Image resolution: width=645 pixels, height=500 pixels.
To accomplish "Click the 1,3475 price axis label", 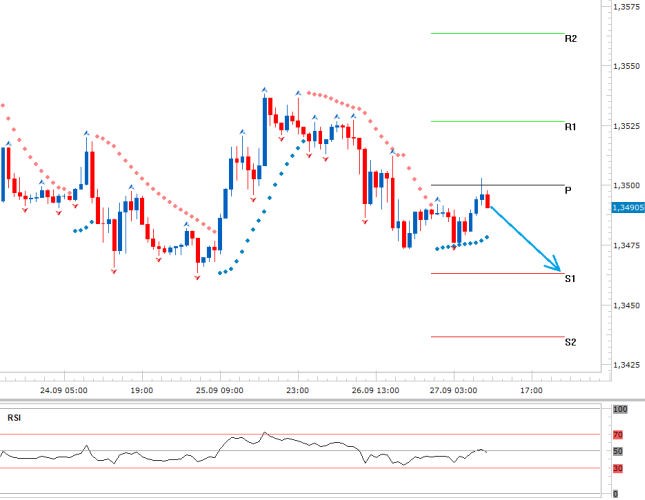I will [x=626, y=245].
